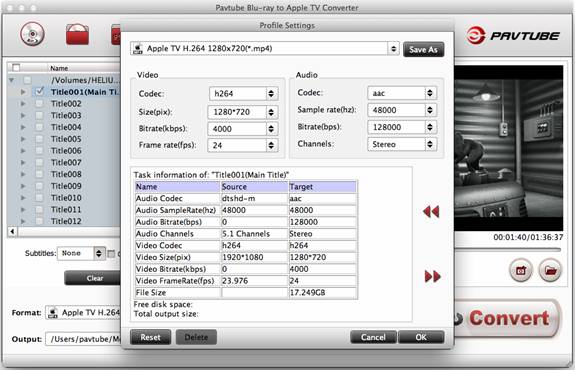Expand the Title003 tree item

[23, 116]
